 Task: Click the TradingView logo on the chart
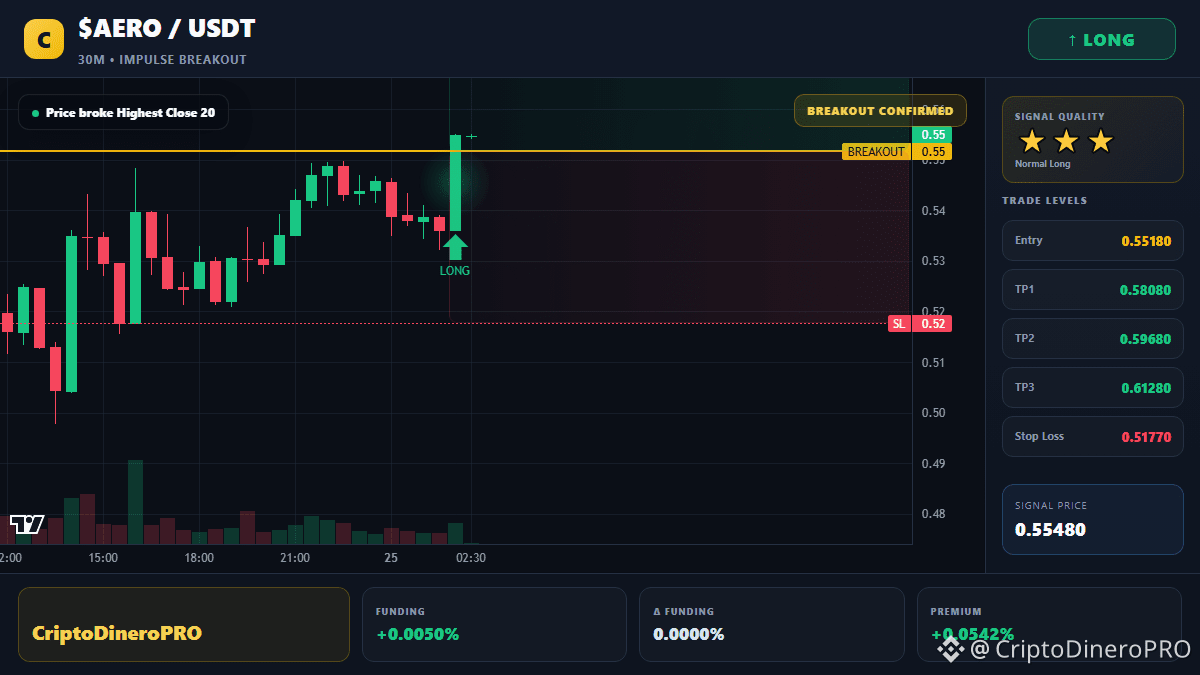tap(27, 524)
